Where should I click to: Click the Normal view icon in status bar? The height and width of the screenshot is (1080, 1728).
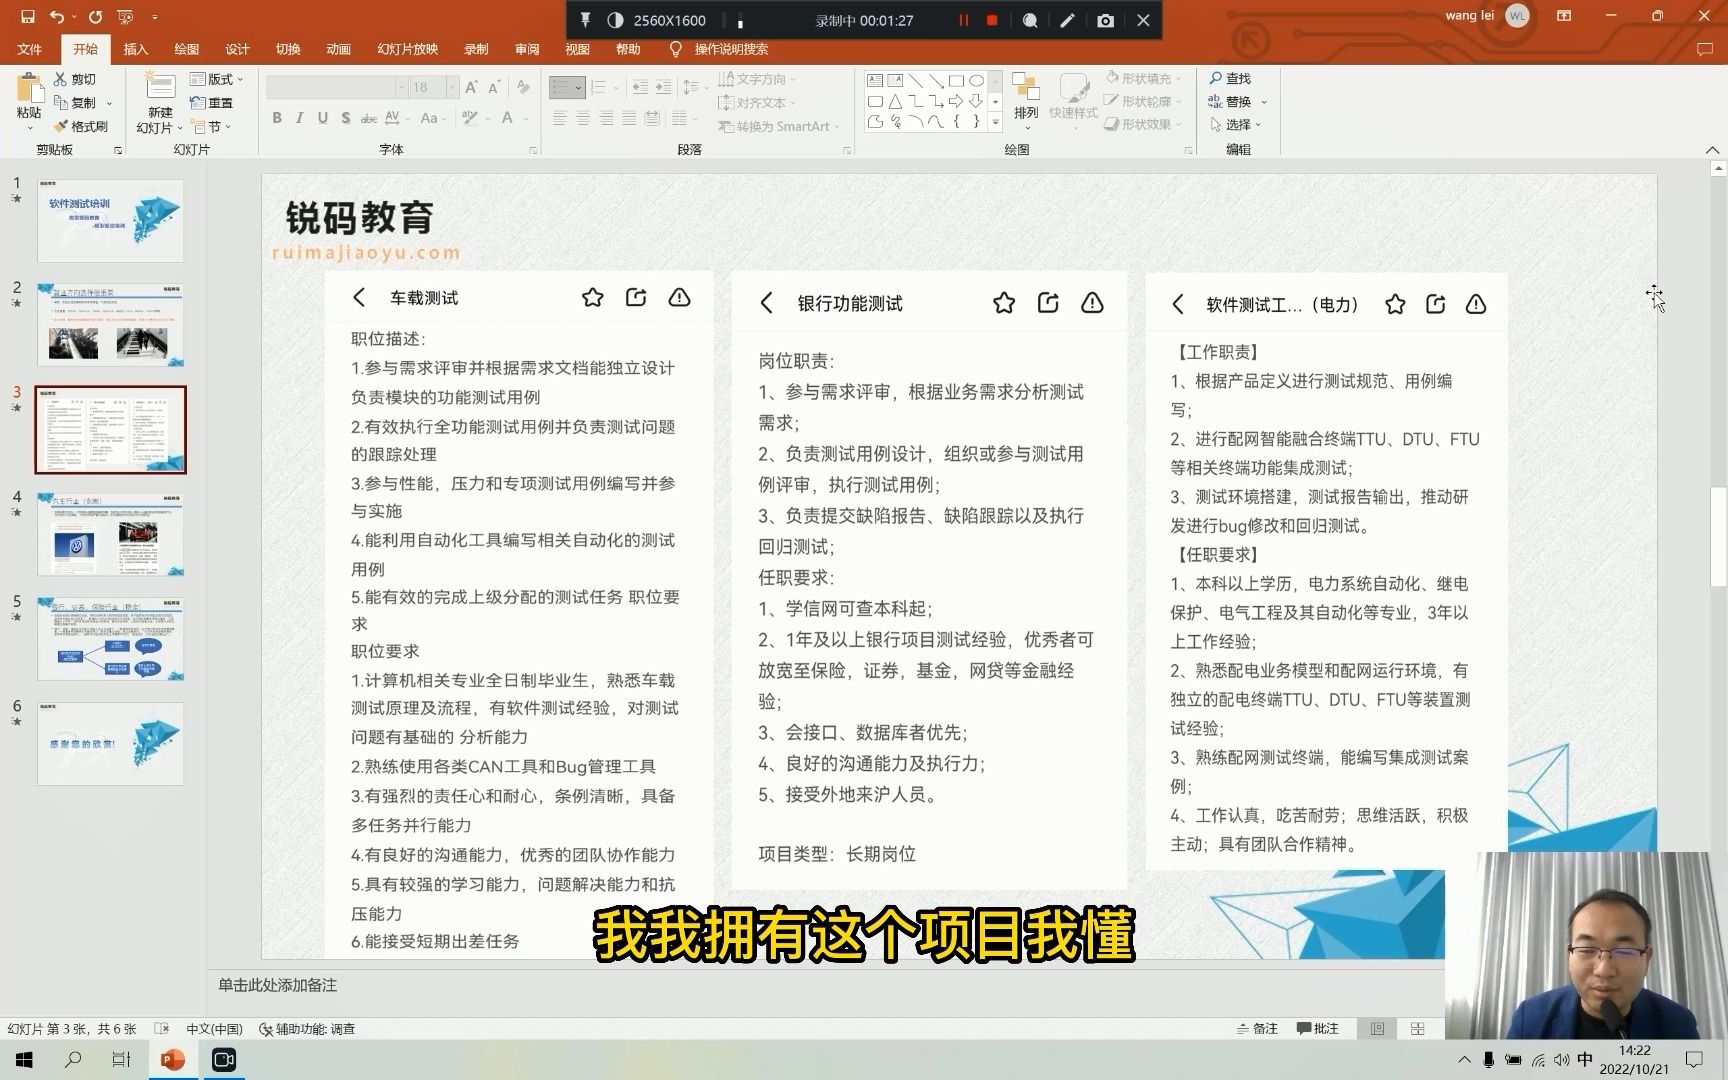coord(1377,1028)
